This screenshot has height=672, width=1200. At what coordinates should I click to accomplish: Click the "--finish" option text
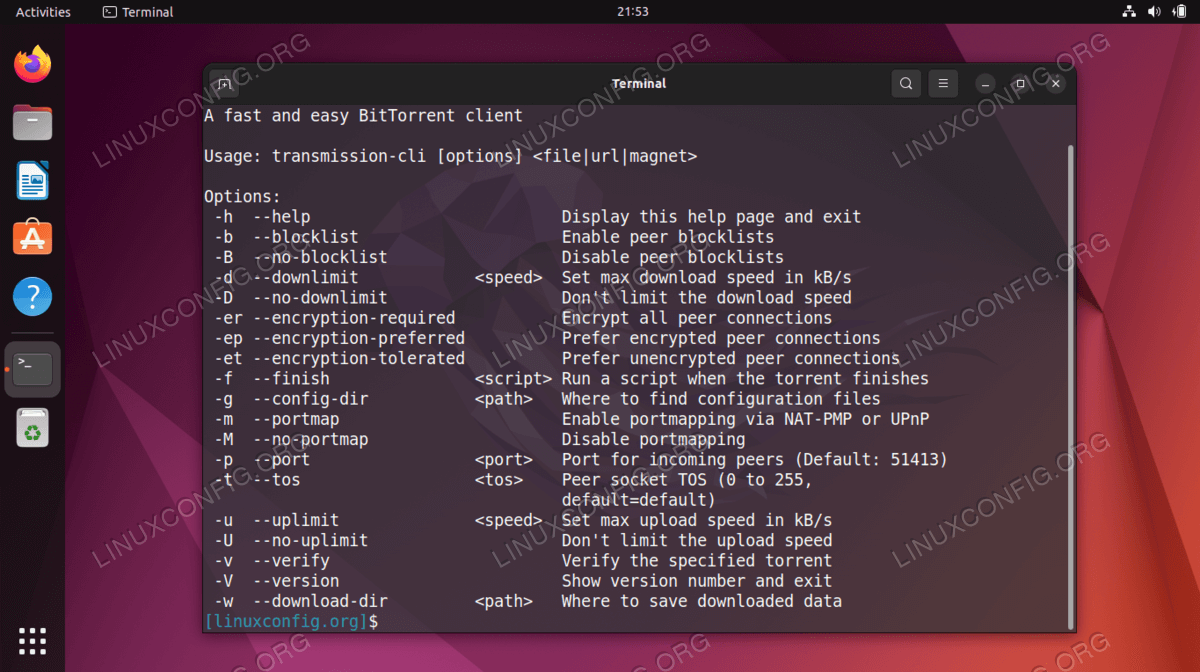(291, 378)
